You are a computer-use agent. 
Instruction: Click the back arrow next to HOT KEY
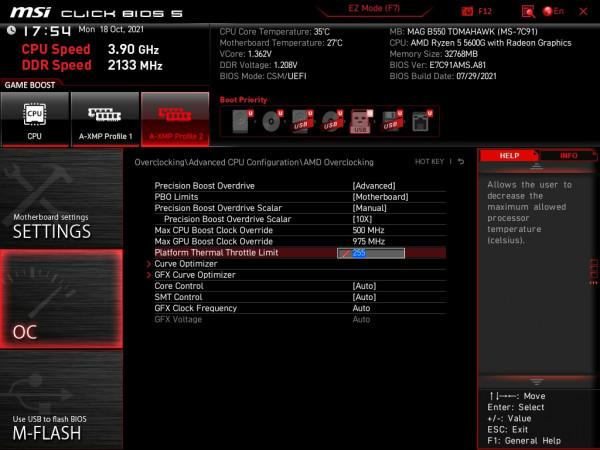(461, 161)
